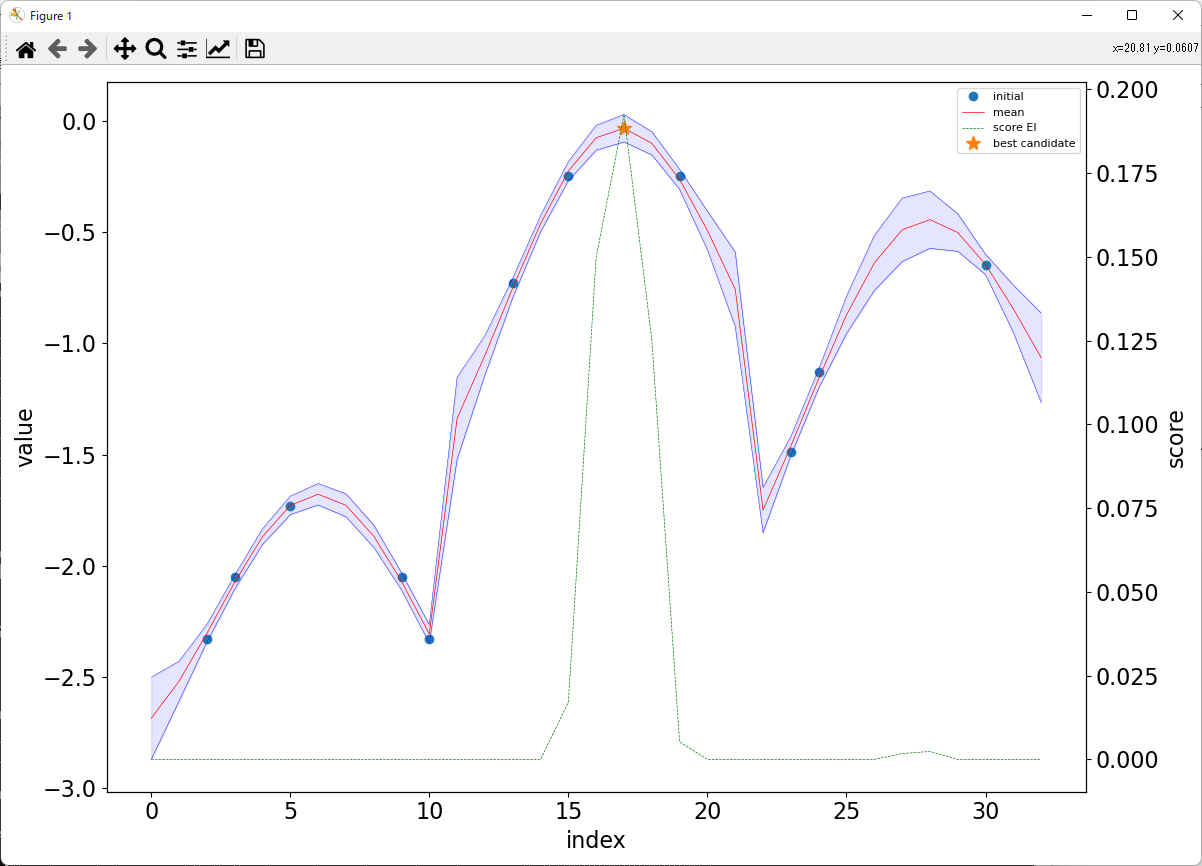Click the orange best candidate star on the plot
This screenshot has width=1202, height=866.
(624, 129)
